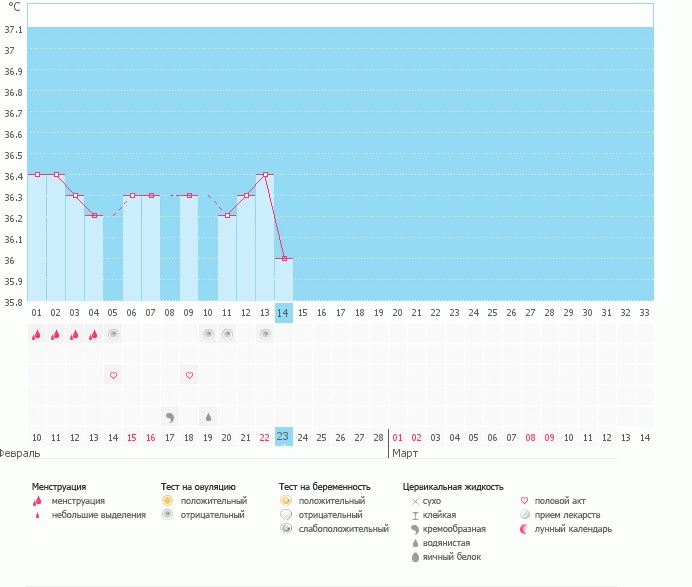
Task: Select the 36.4 temperature point on day 13
Action: pyautogui.click(x=265, y=175)
